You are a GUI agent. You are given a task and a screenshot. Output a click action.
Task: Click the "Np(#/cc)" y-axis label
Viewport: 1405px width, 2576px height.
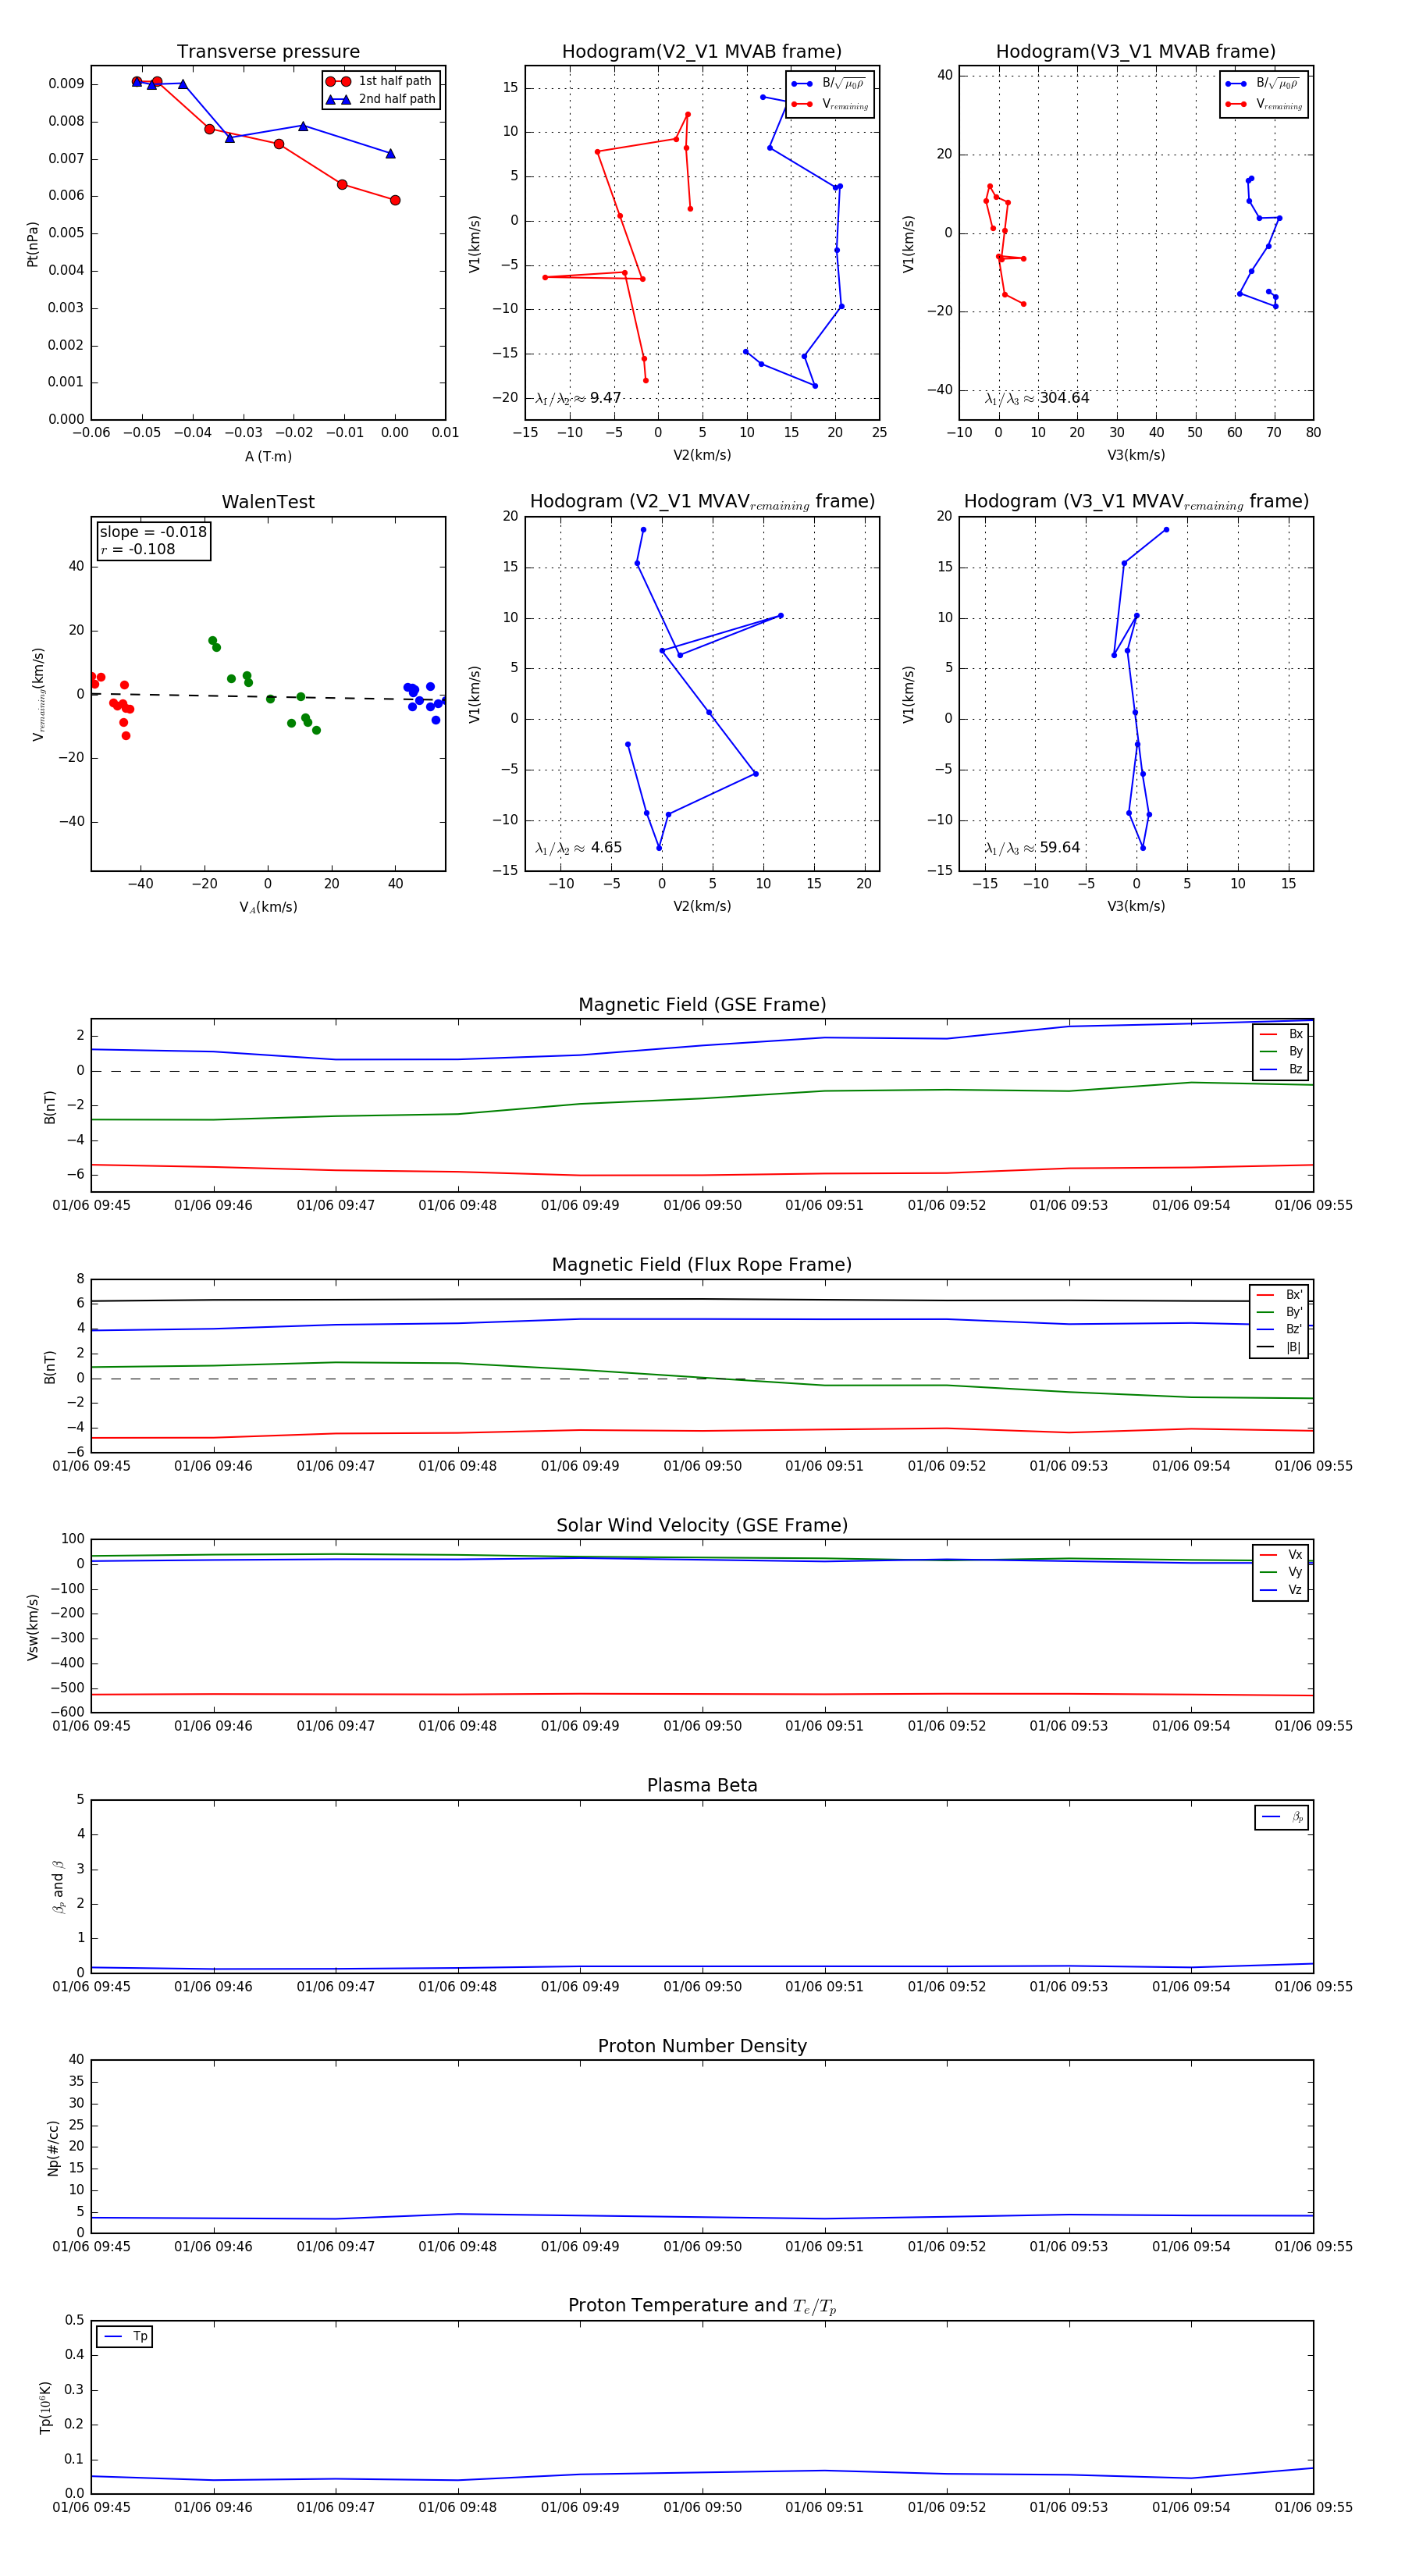[53, 2148]
